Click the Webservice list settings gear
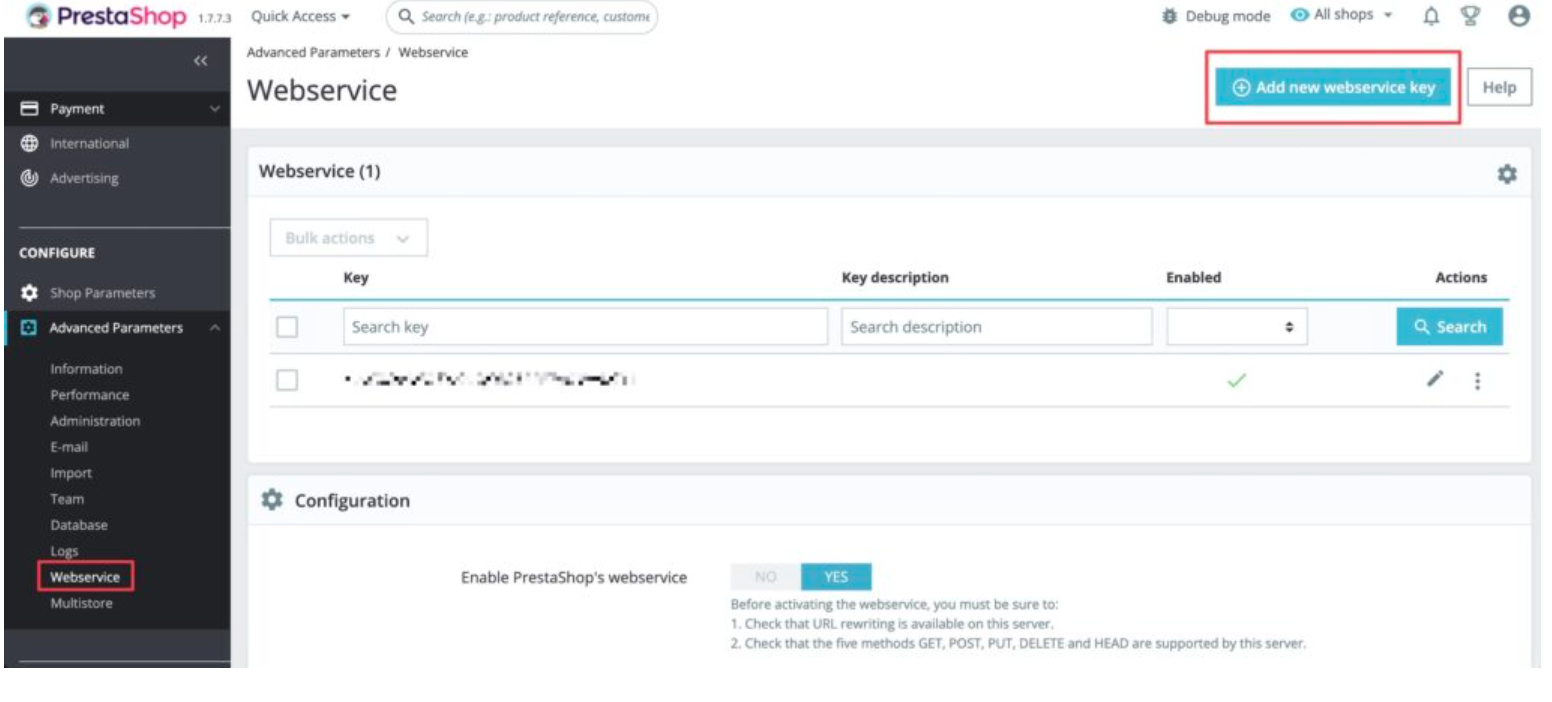 (x=1506, y=174)
